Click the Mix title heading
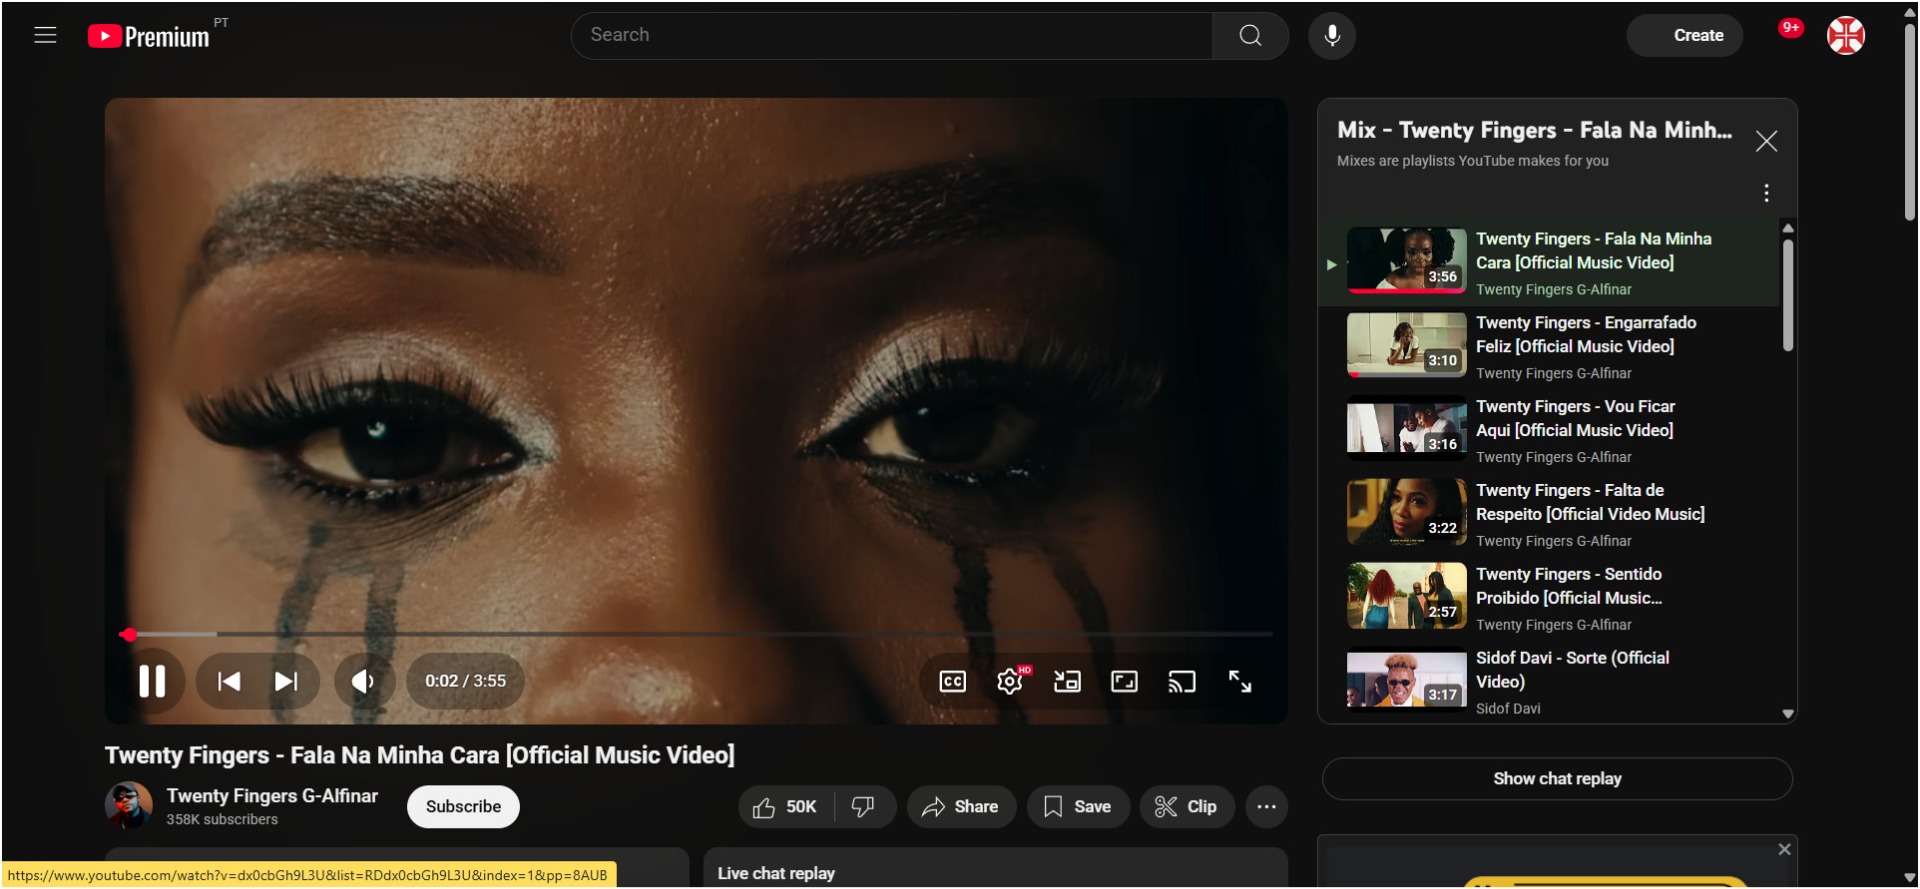The image size is (1920, 889). 1534,130
